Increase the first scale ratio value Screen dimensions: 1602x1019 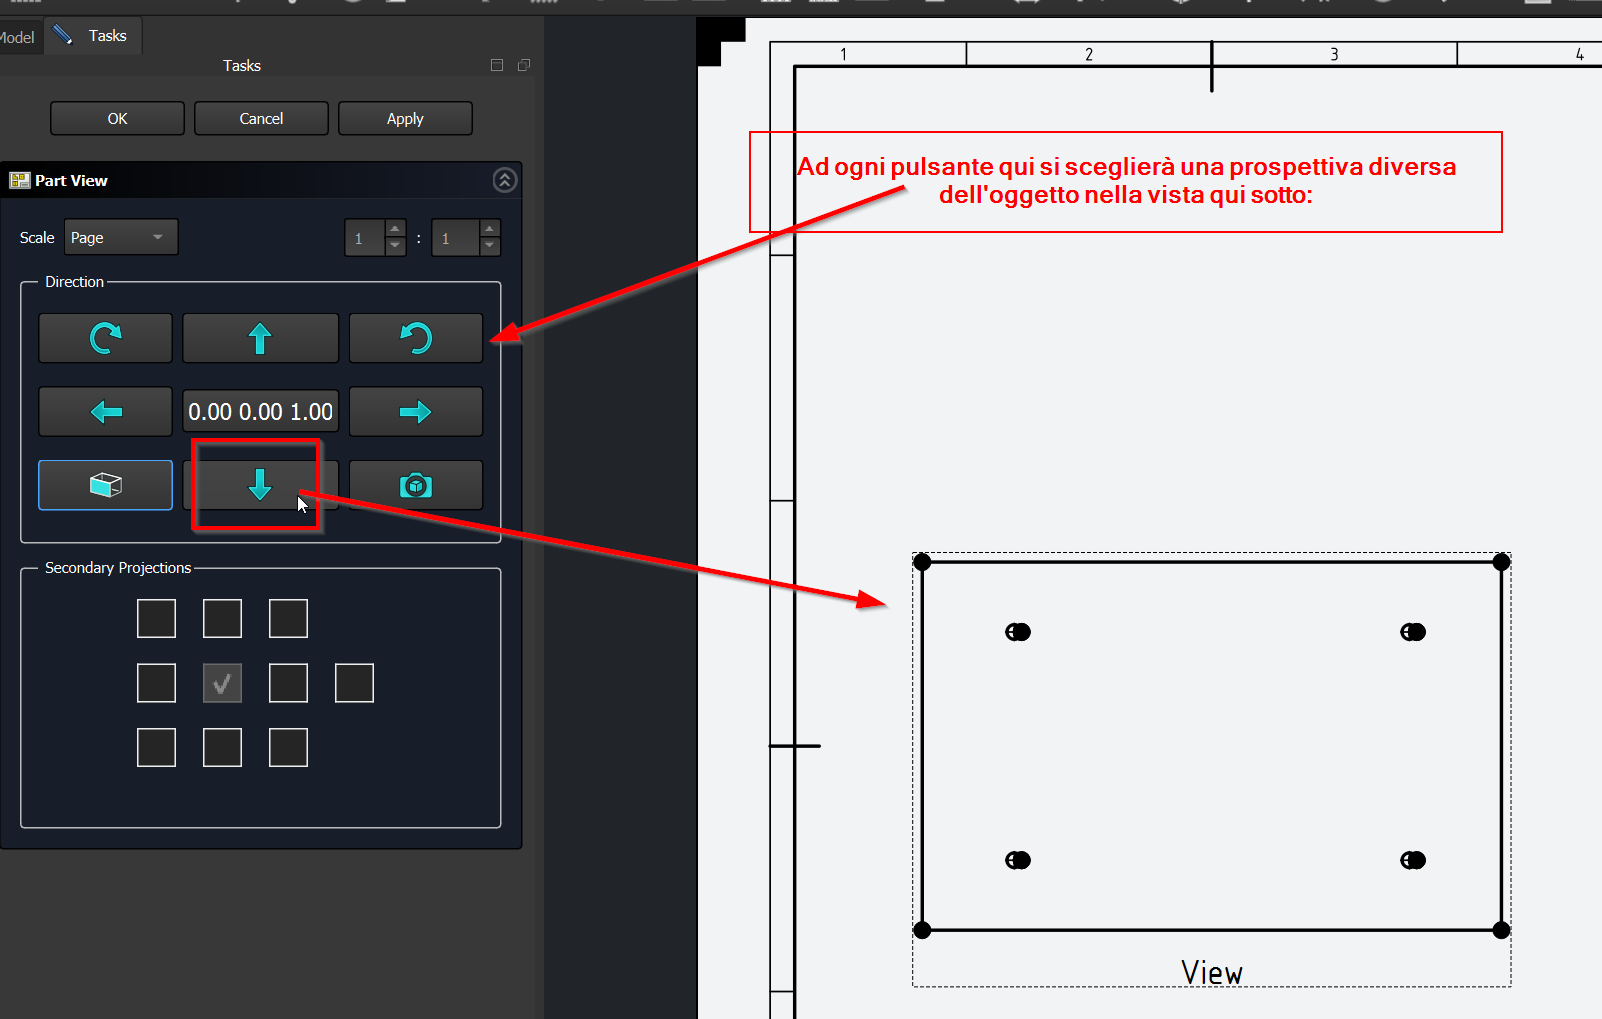click(395, 230)
